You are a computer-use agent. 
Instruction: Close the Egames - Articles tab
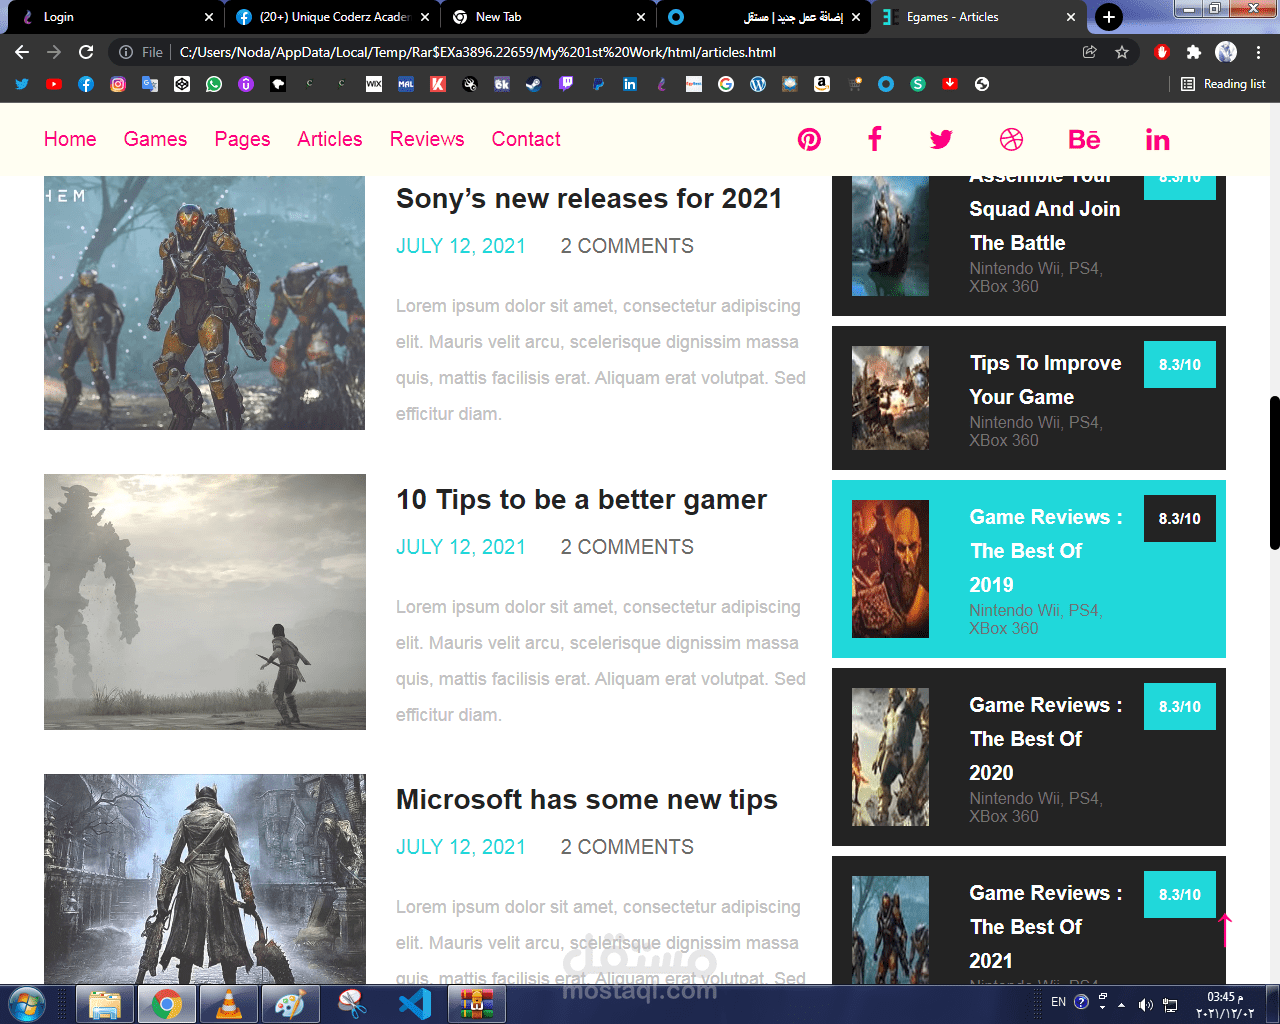[1071, 17]
